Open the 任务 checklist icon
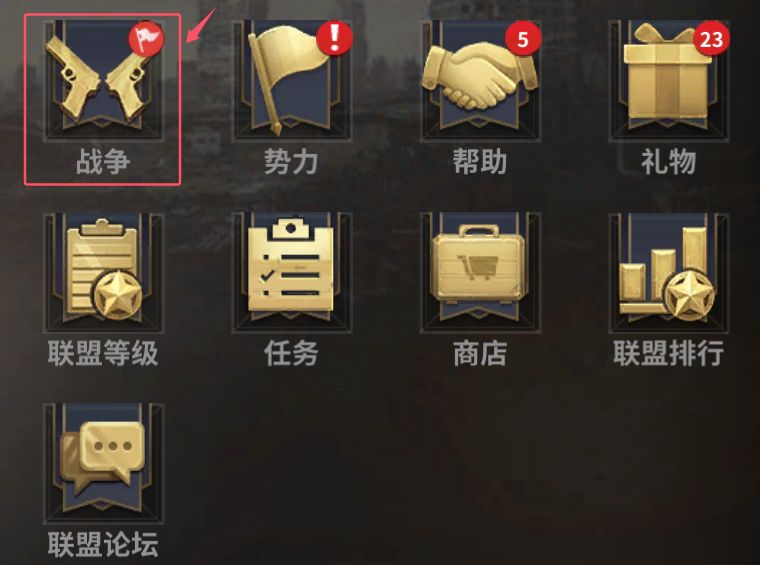Screen dimensions: 760x565 tap(292, 272)
